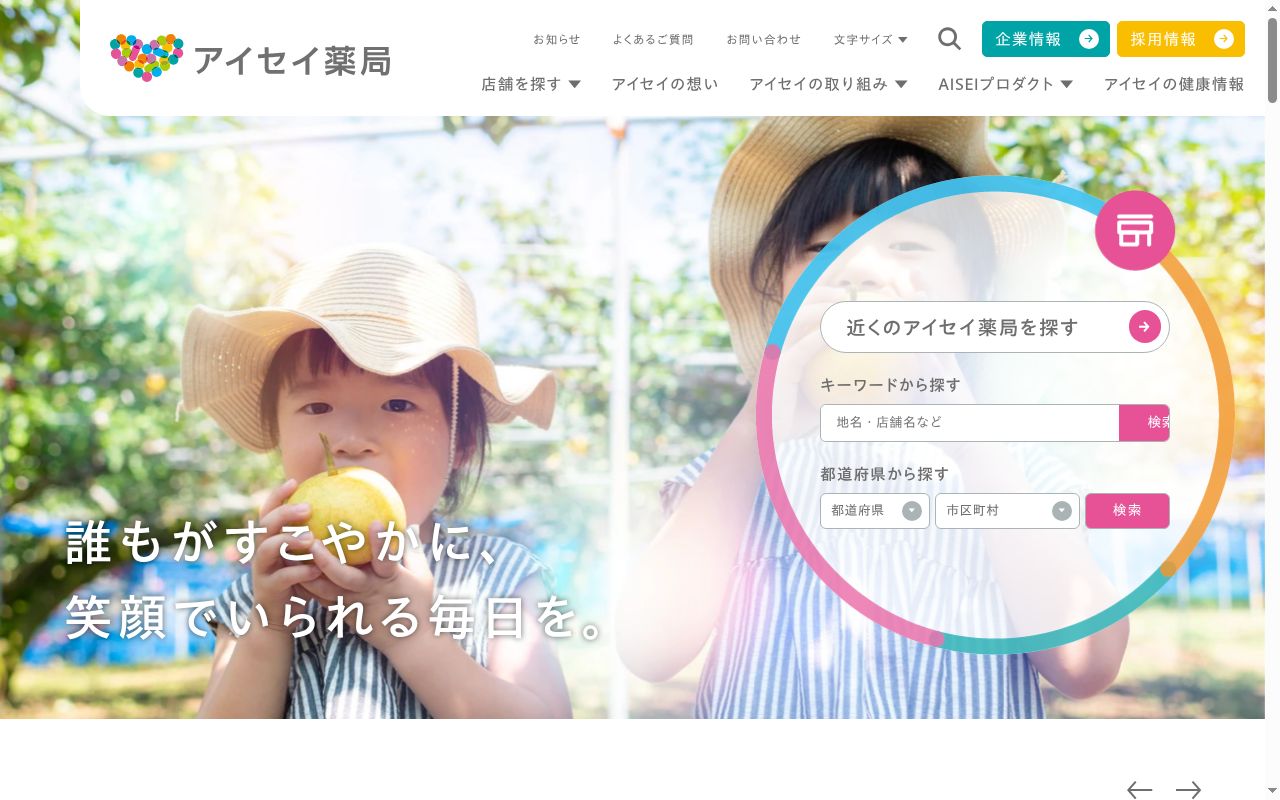
Task: Click the キーワードから探す label
Action: [890, 385]
